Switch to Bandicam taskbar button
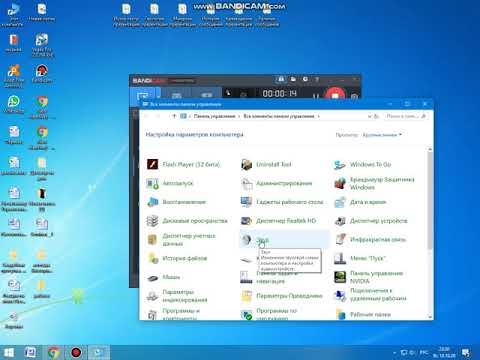This screenshot has height=360, width=480. click(76, 352)
